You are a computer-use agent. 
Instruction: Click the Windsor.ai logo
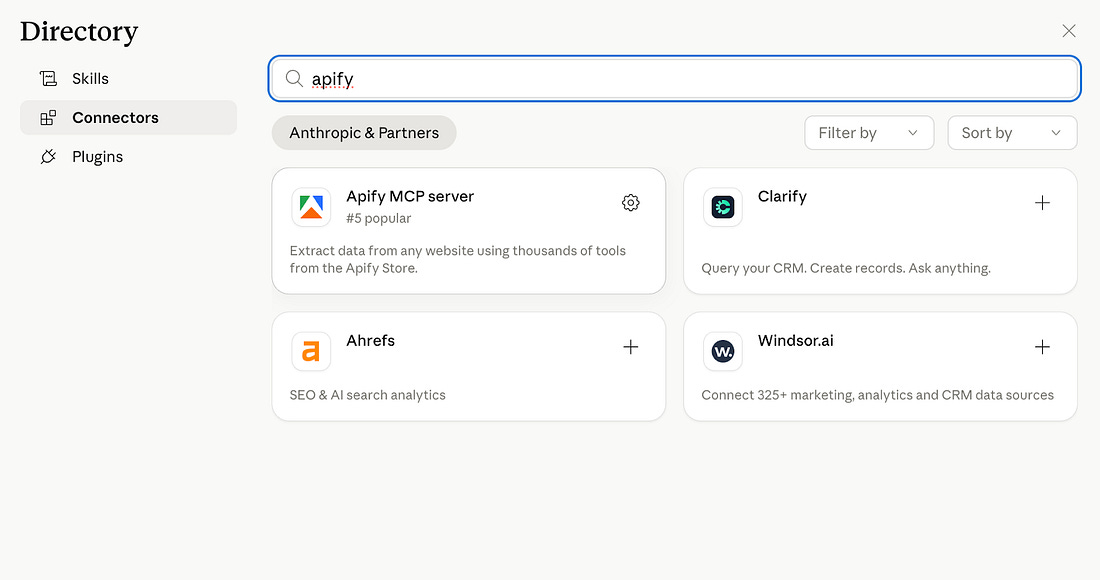(x=723, y=351)
